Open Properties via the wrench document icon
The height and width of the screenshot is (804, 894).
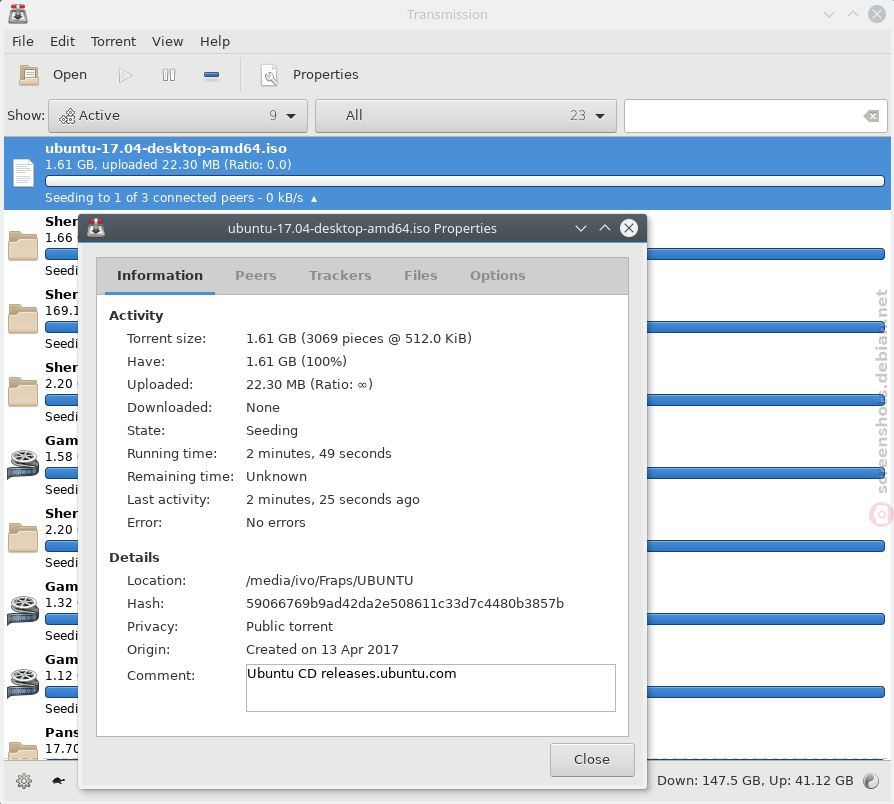tap(269, 75)
